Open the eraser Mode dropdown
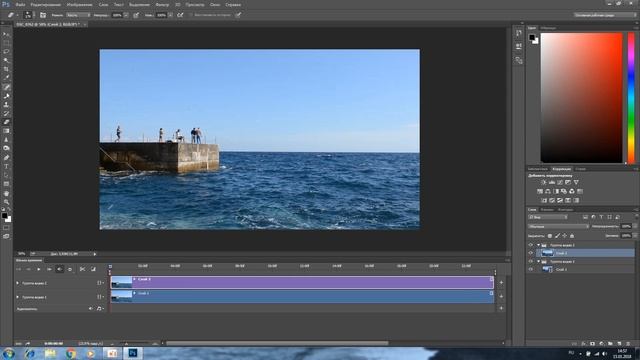 pyautogui.click(x=78, y=15)
